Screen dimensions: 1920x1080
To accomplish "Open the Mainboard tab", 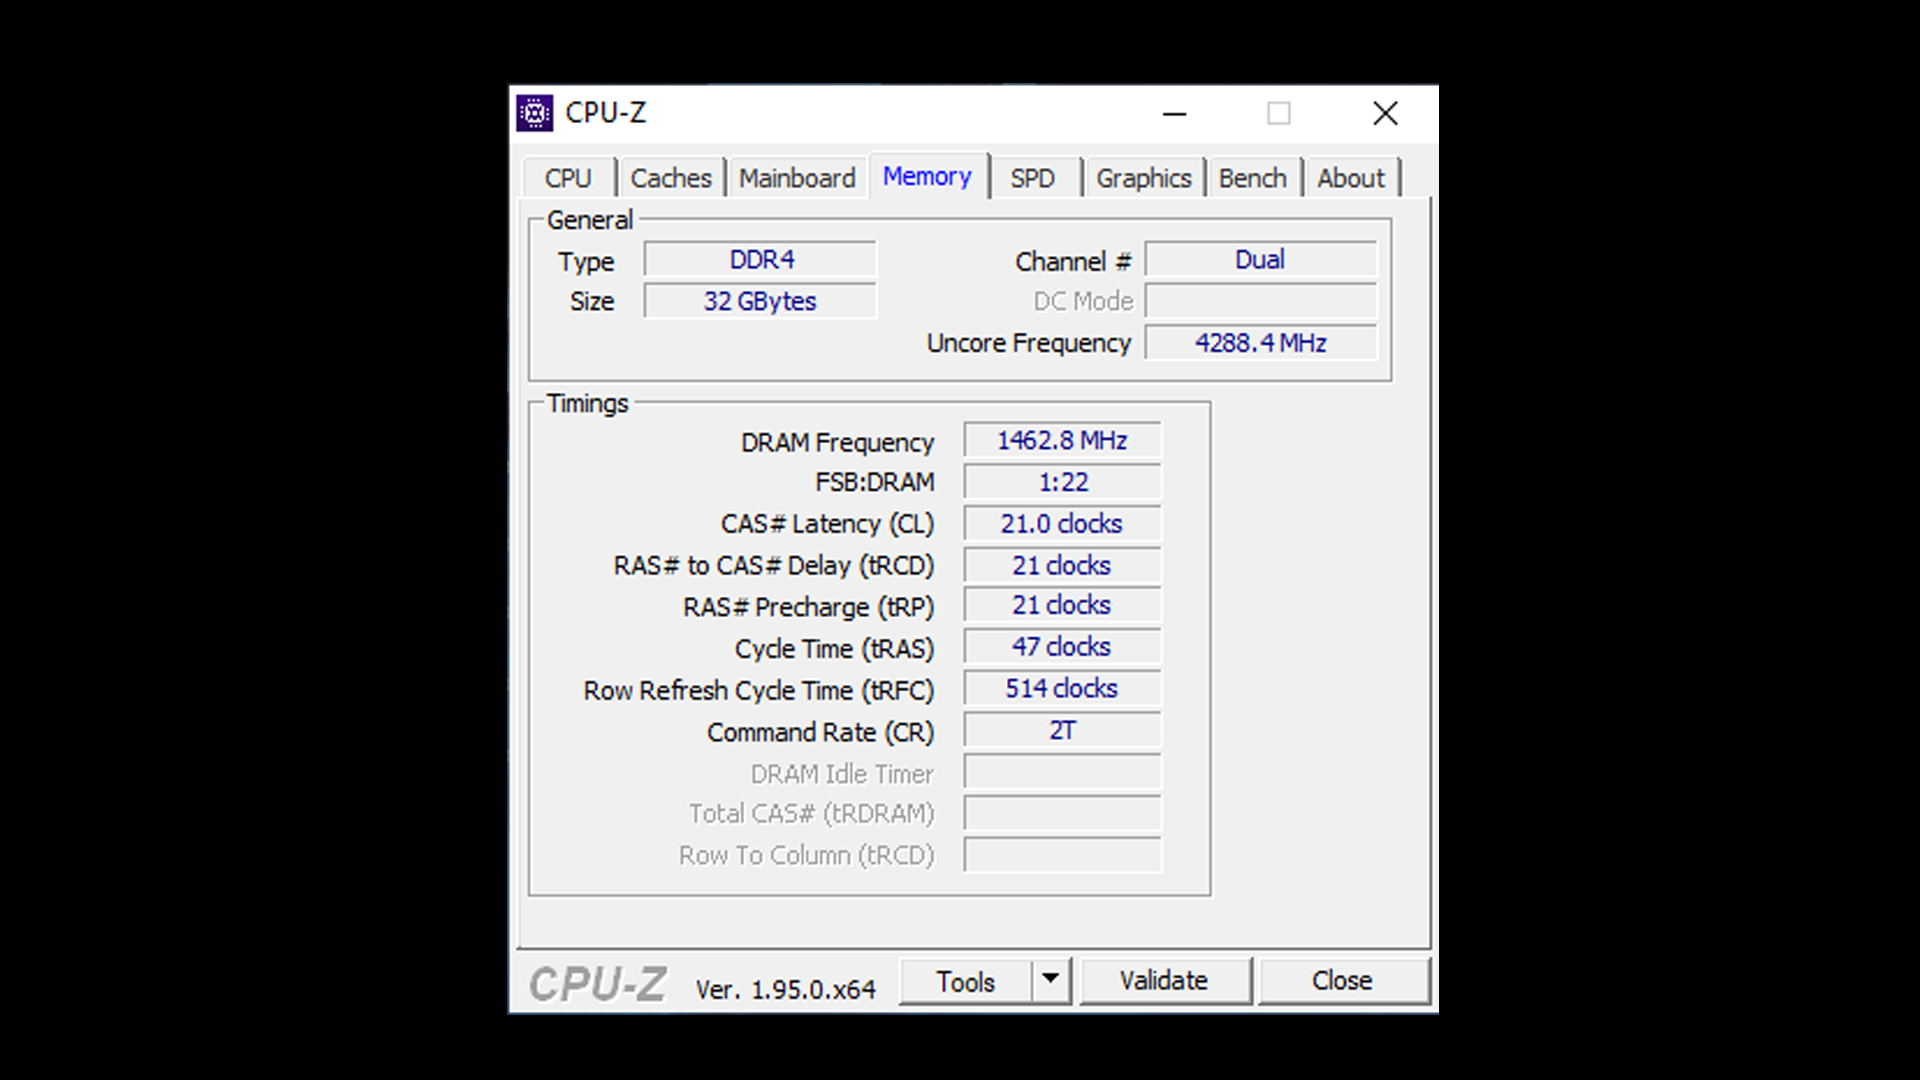I will (x=797, y=178).
